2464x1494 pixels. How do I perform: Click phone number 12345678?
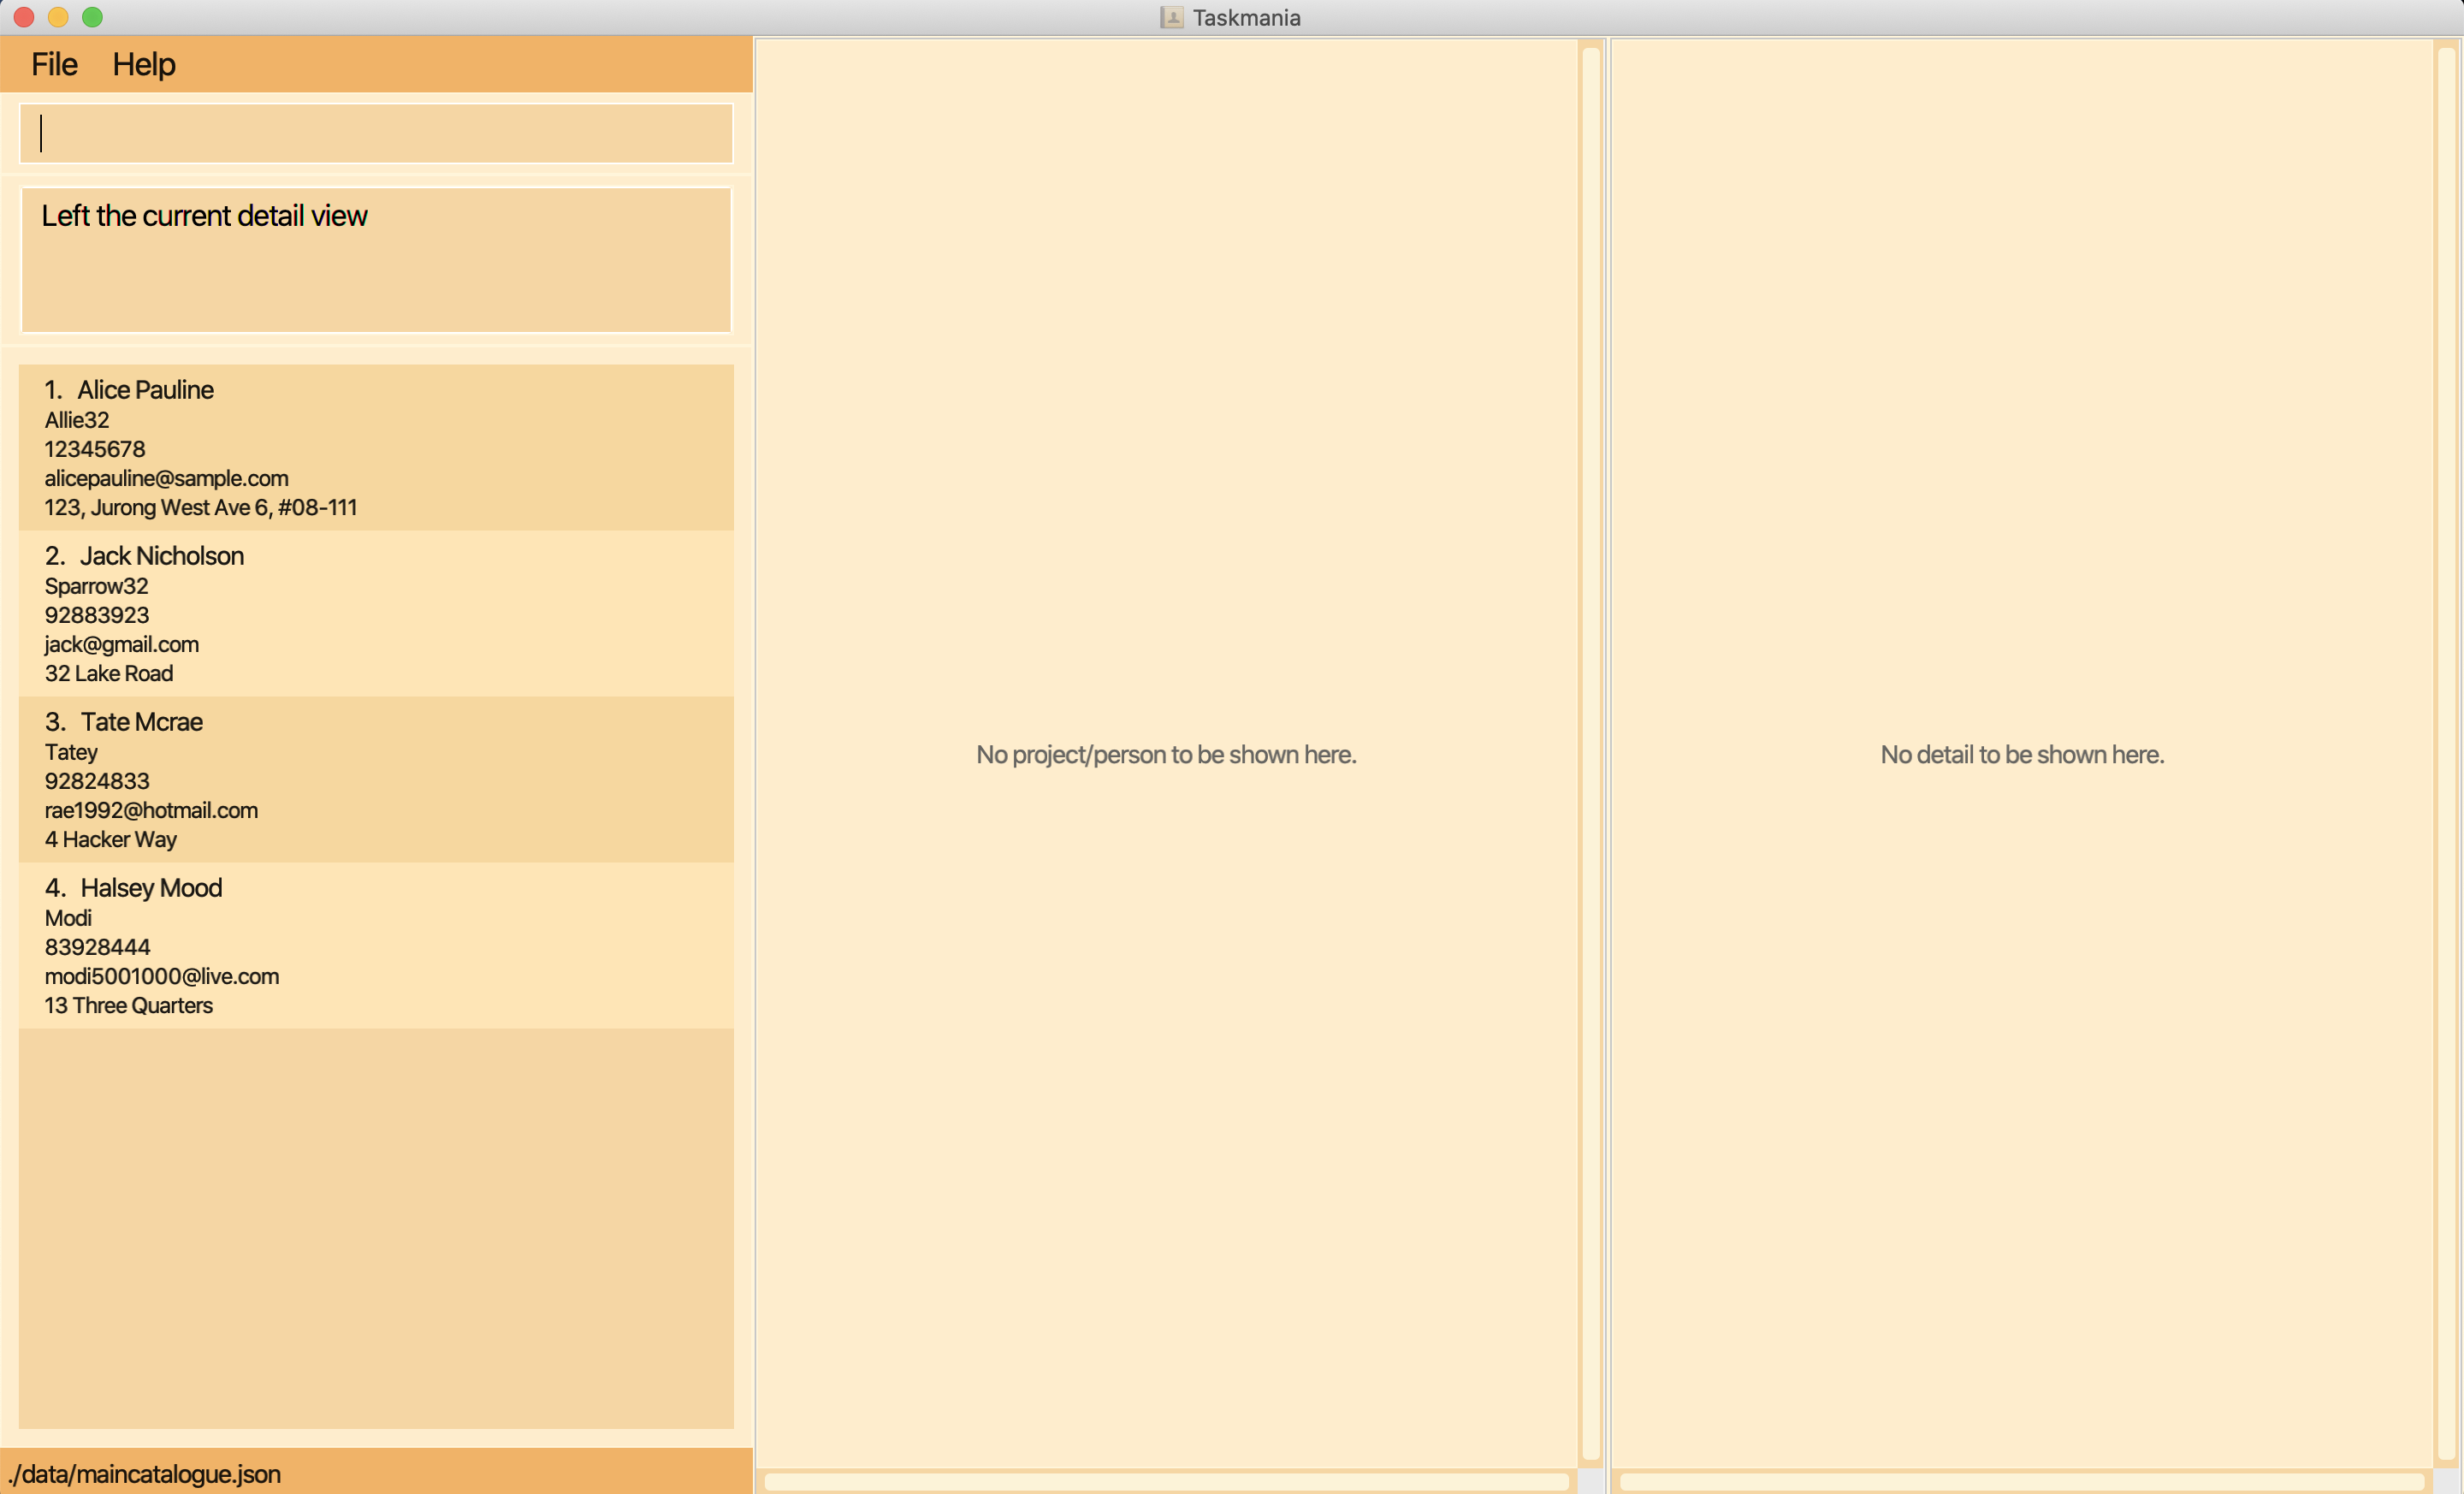(x=95, y=449)
